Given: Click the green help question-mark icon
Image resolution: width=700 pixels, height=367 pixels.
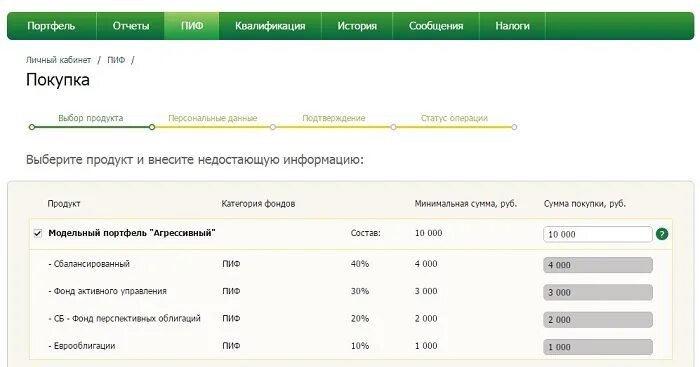Looking at the screenshot, I should [x=662, y=234].
